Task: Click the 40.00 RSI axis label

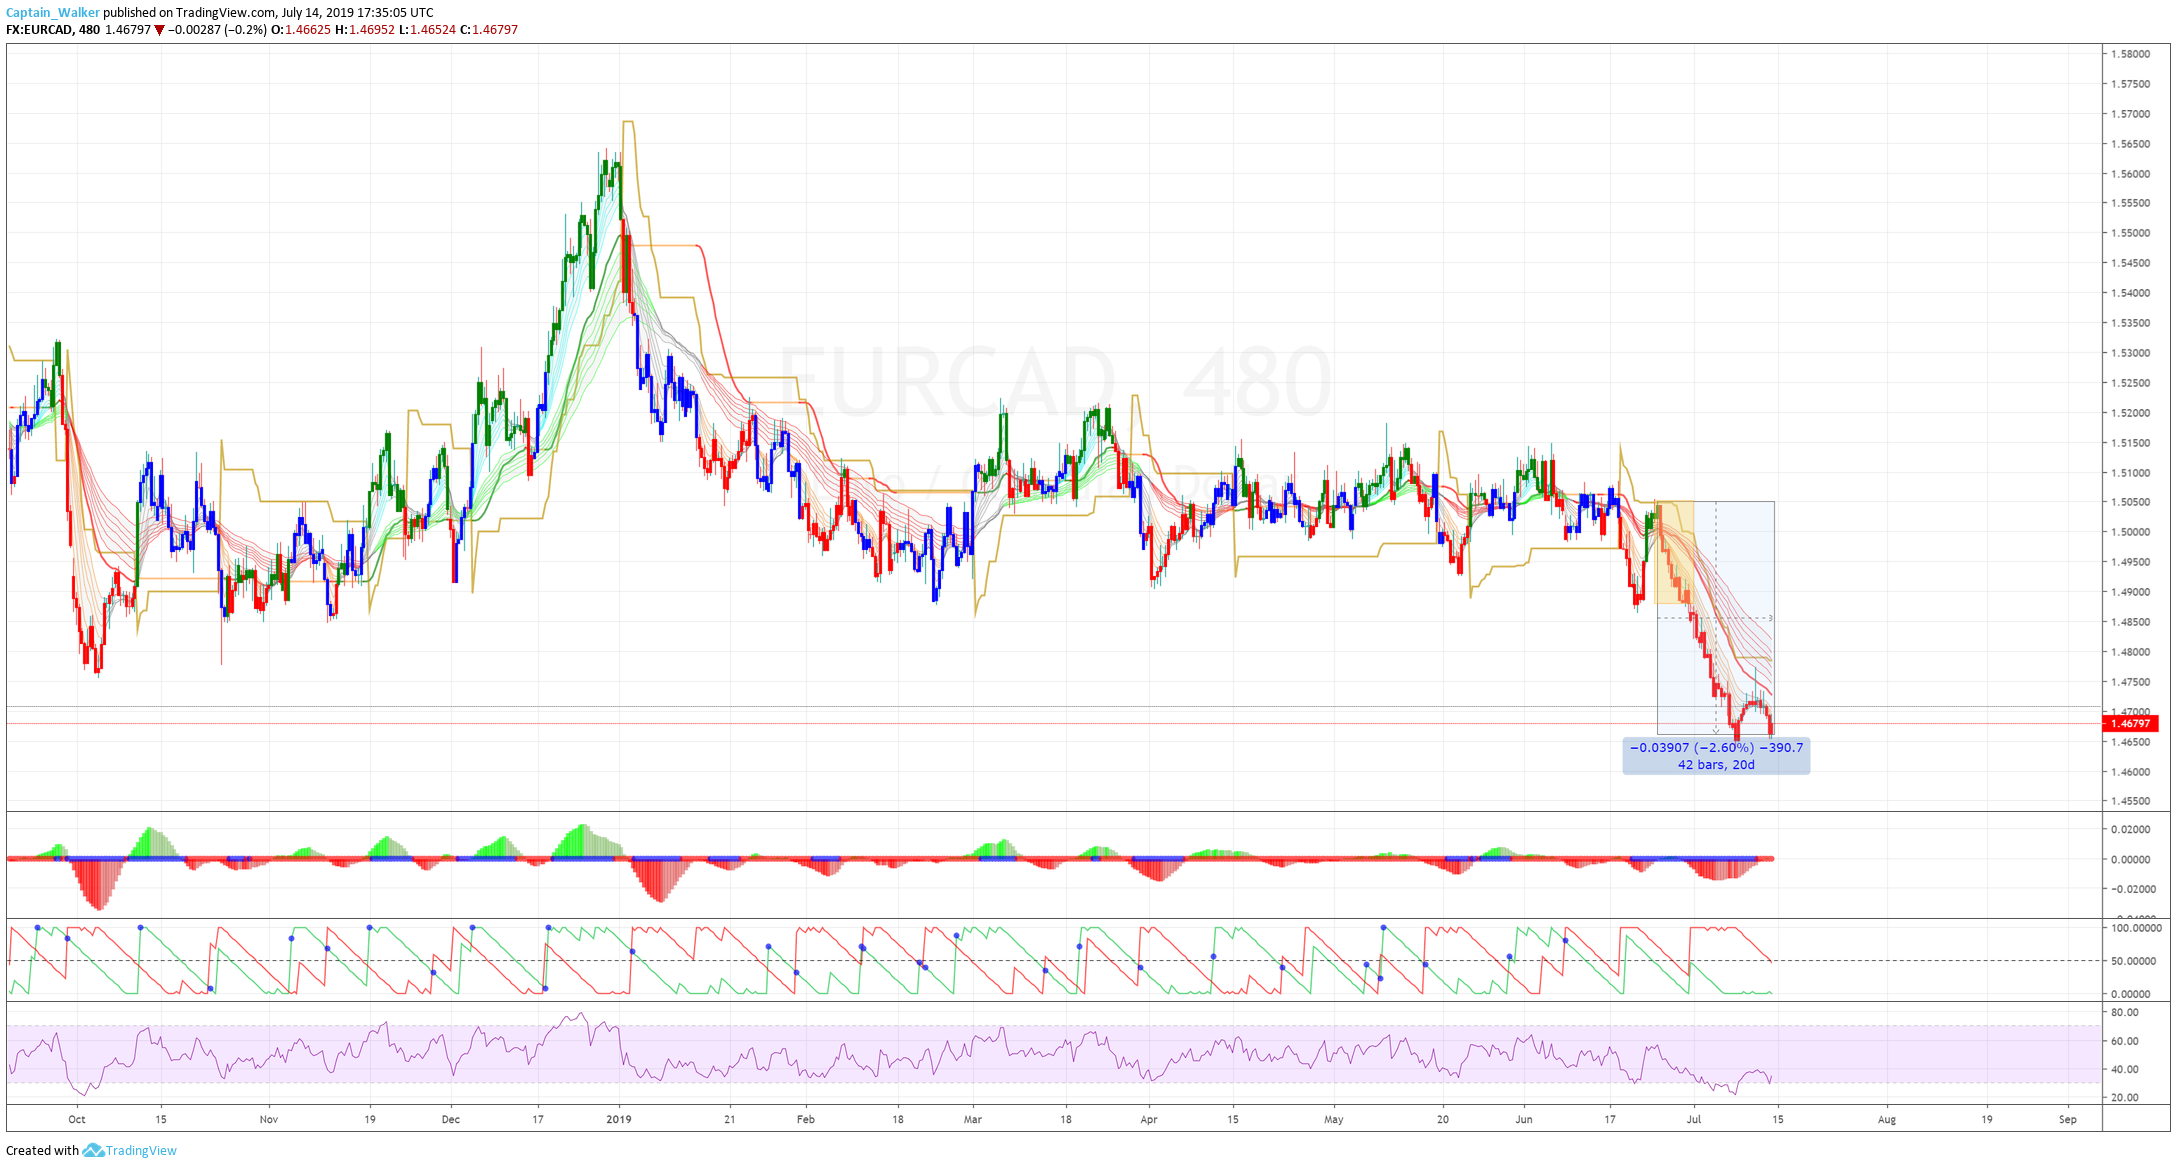Action: pos(2125,1069)
